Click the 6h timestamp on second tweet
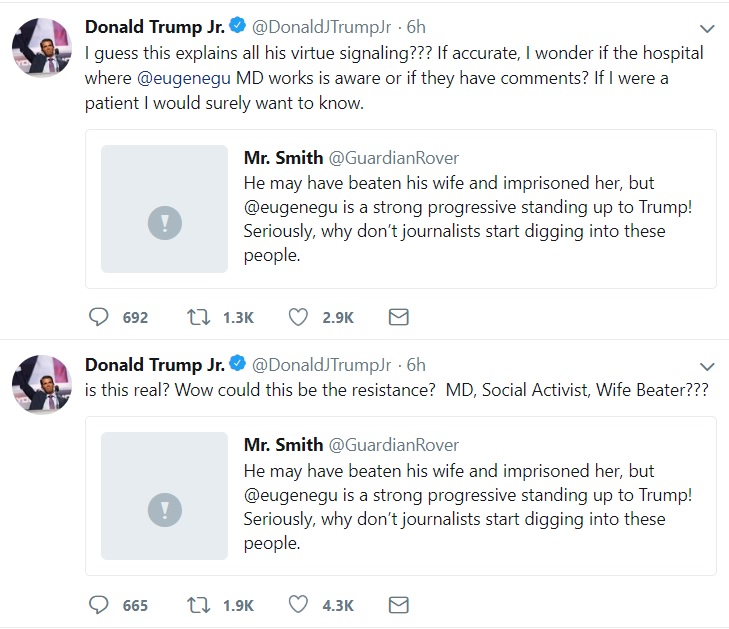The height and width of the screenshot is (629, 729). (416, 365)
